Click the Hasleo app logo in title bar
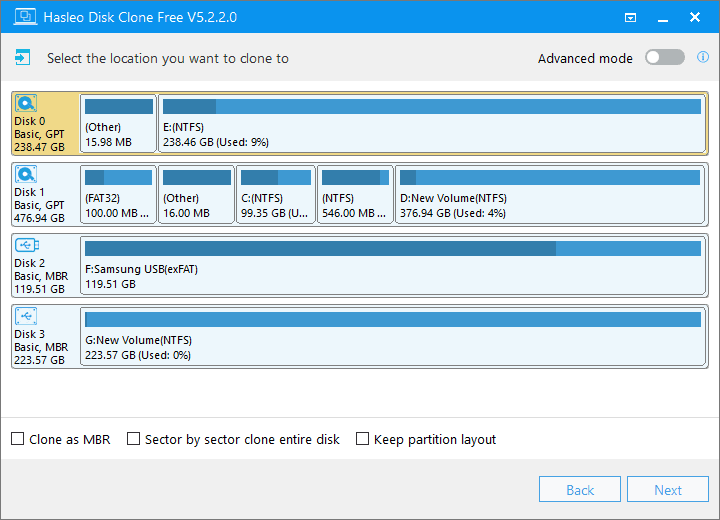 [x=17, y=17]
